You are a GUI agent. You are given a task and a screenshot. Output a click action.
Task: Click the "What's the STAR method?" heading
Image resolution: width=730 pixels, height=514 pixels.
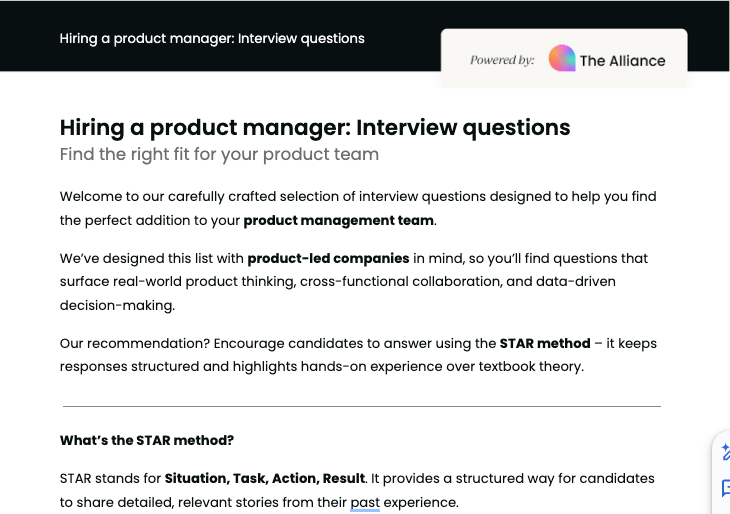coord(147,440)
